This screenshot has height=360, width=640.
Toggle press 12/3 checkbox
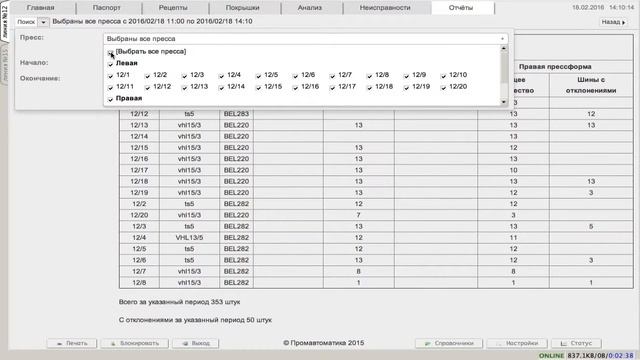coord(184,76)
